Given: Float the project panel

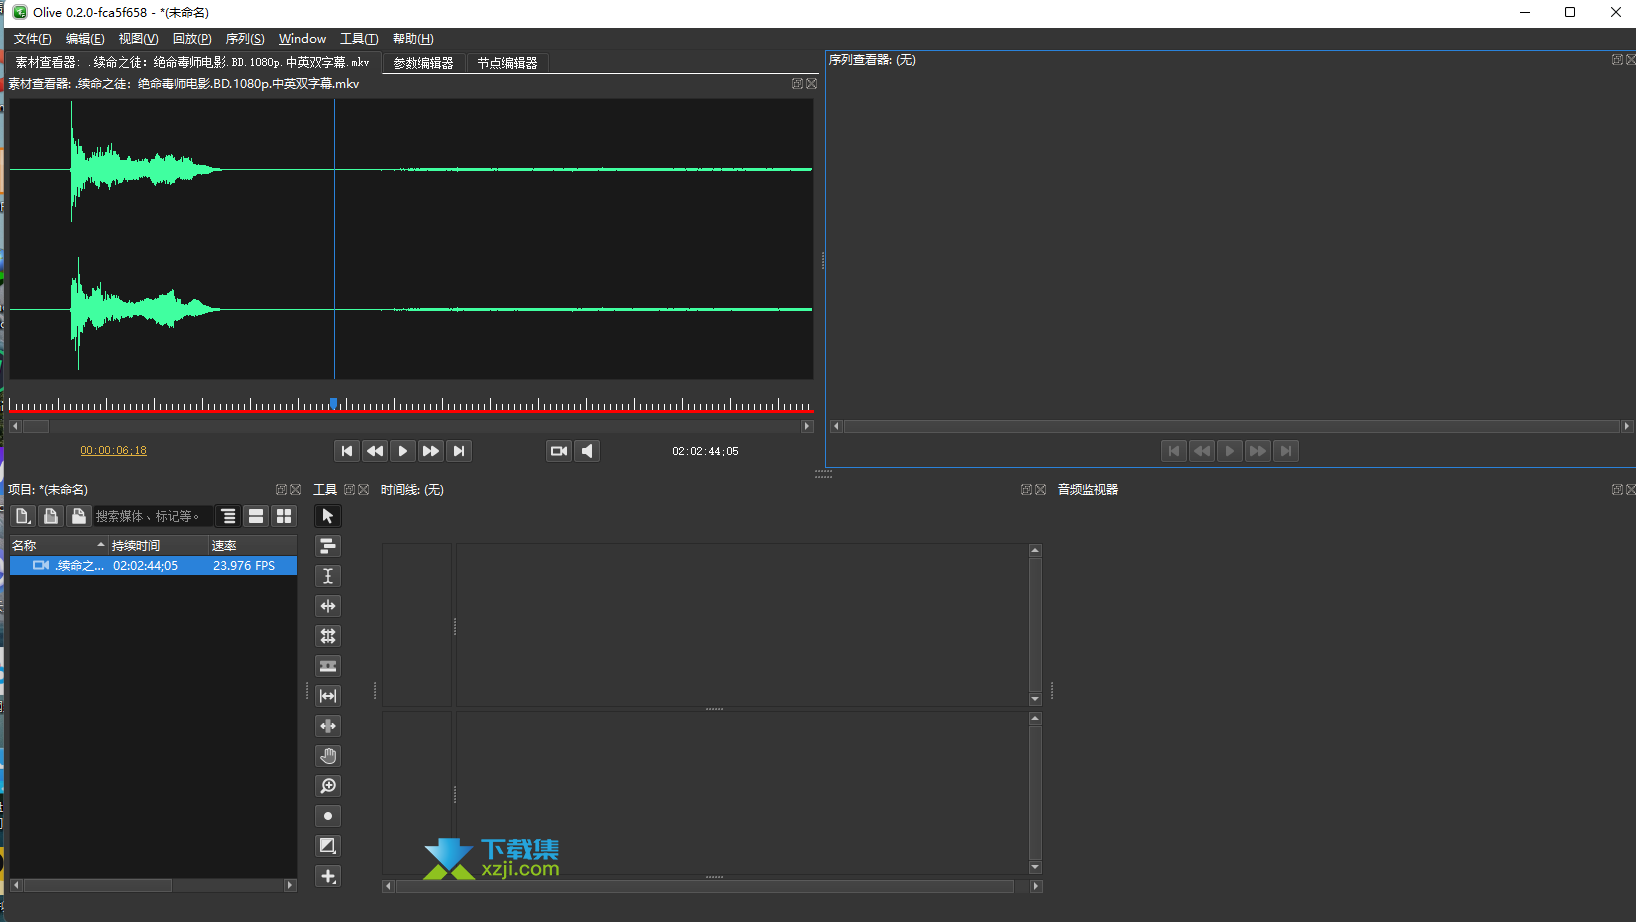Looking at the screenshot, I should coord(281,489).
